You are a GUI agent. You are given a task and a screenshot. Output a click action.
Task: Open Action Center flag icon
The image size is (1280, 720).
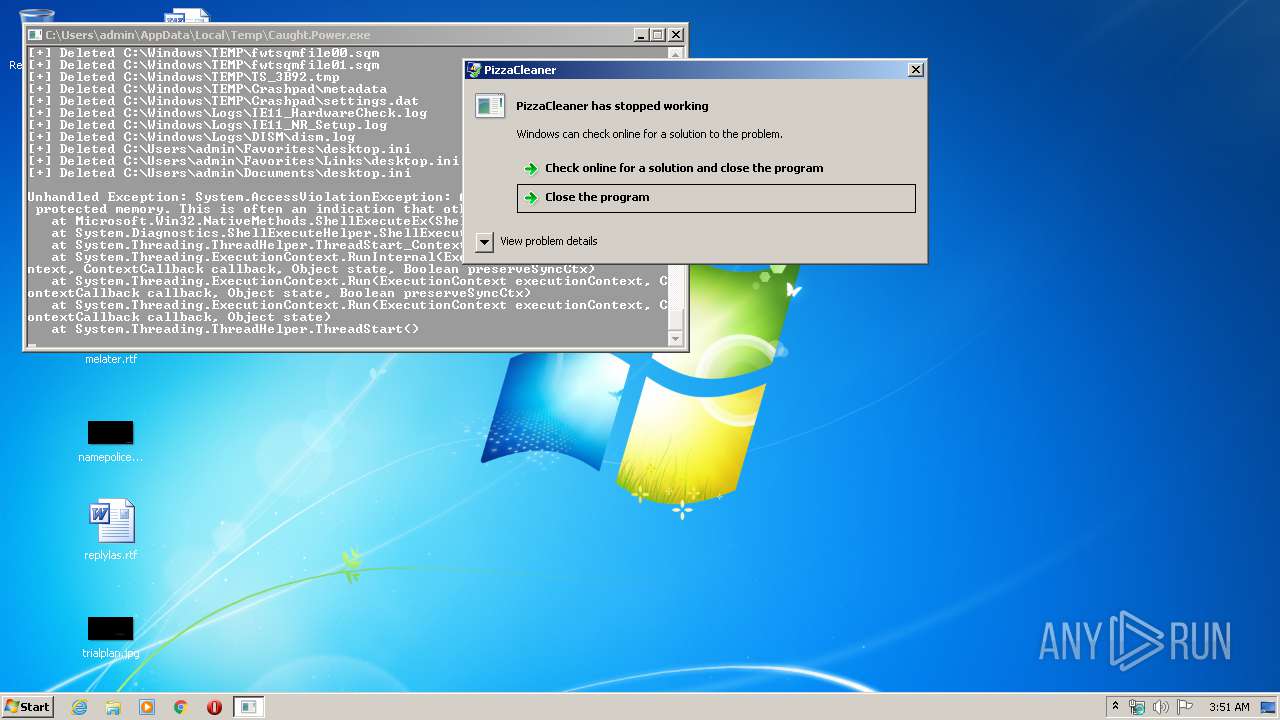tap(1185, 707)
